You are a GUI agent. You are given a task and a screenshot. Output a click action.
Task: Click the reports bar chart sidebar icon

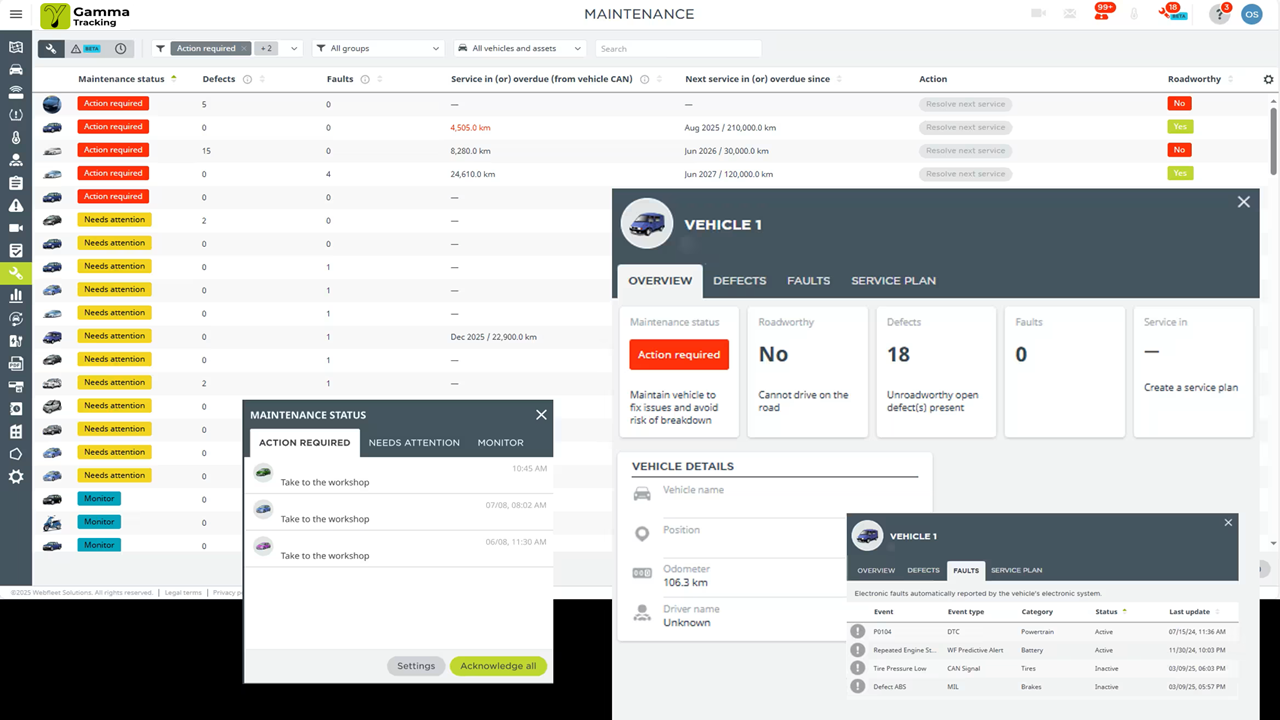tap(16, 296)
